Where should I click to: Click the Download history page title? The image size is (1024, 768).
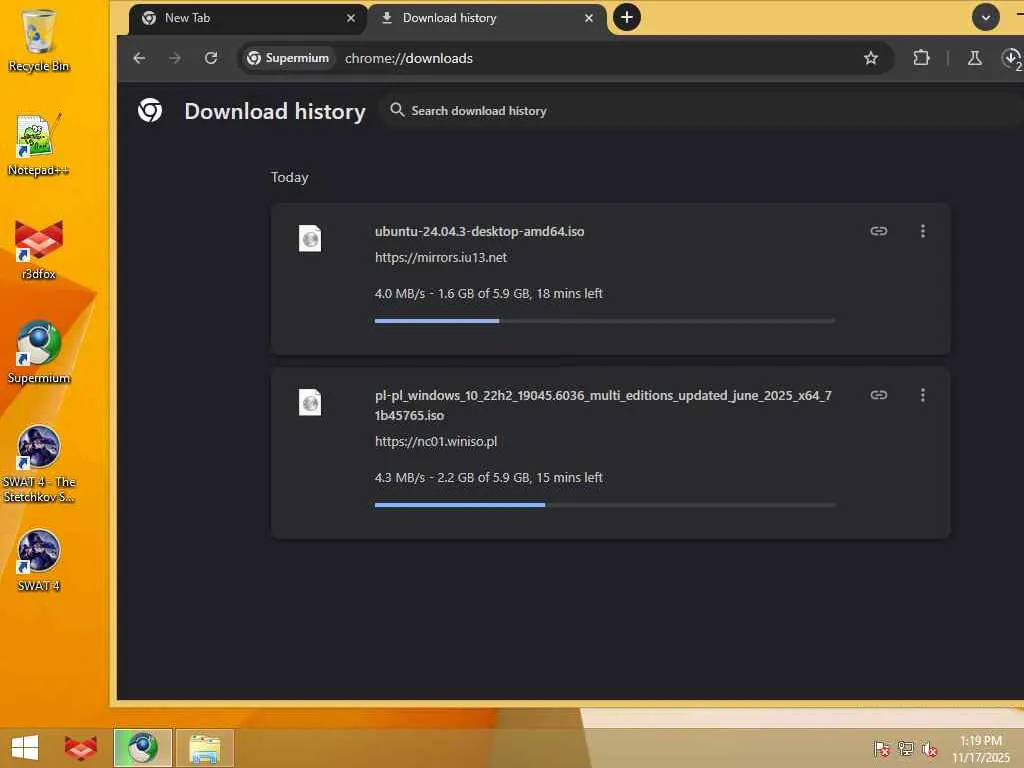(275, 111)
